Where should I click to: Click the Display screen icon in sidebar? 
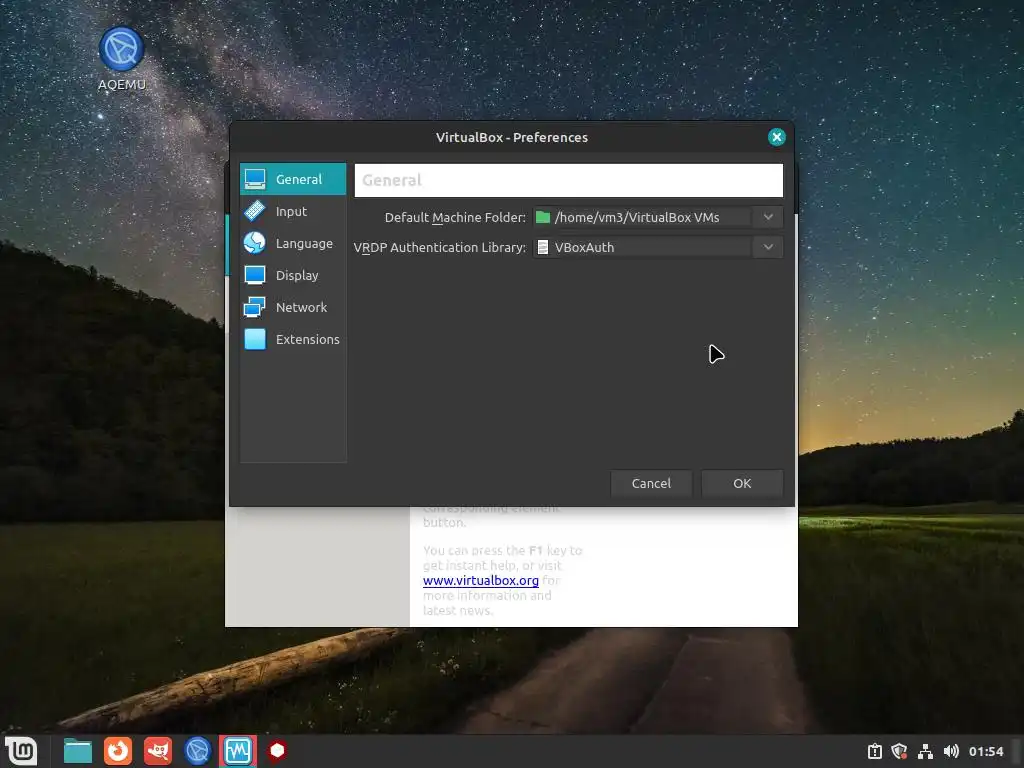click(x=255, y=275)
